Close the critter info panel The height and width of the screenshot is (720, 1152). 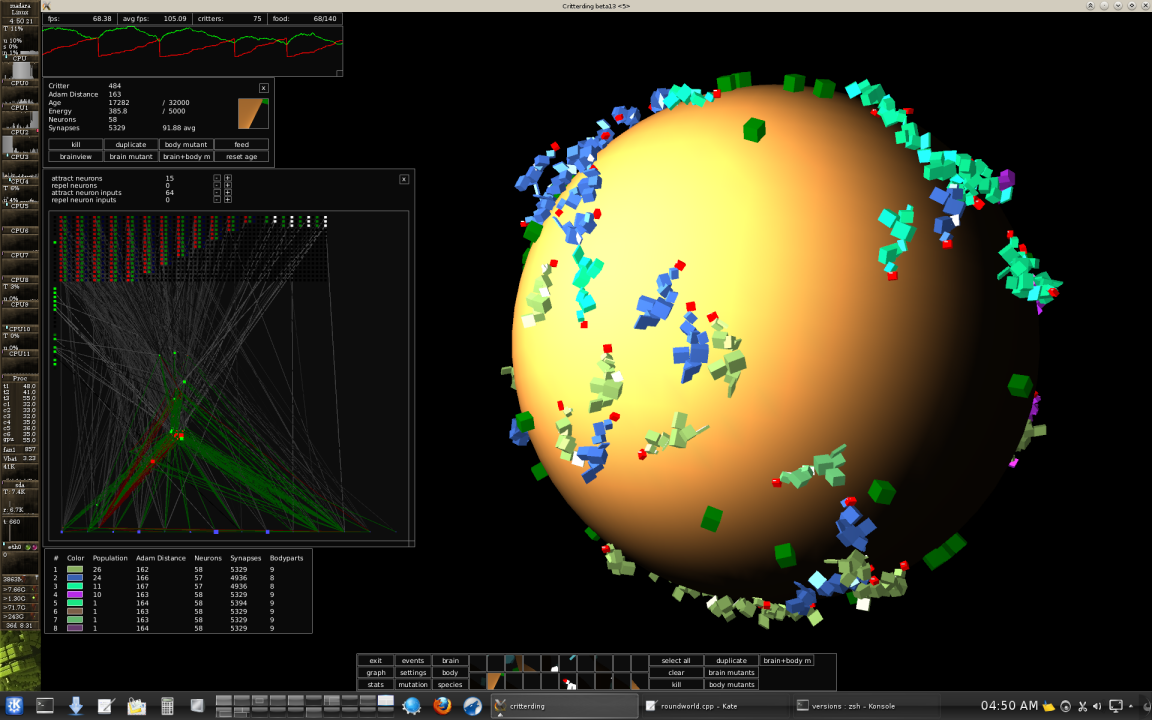click(x=264, y=88)
